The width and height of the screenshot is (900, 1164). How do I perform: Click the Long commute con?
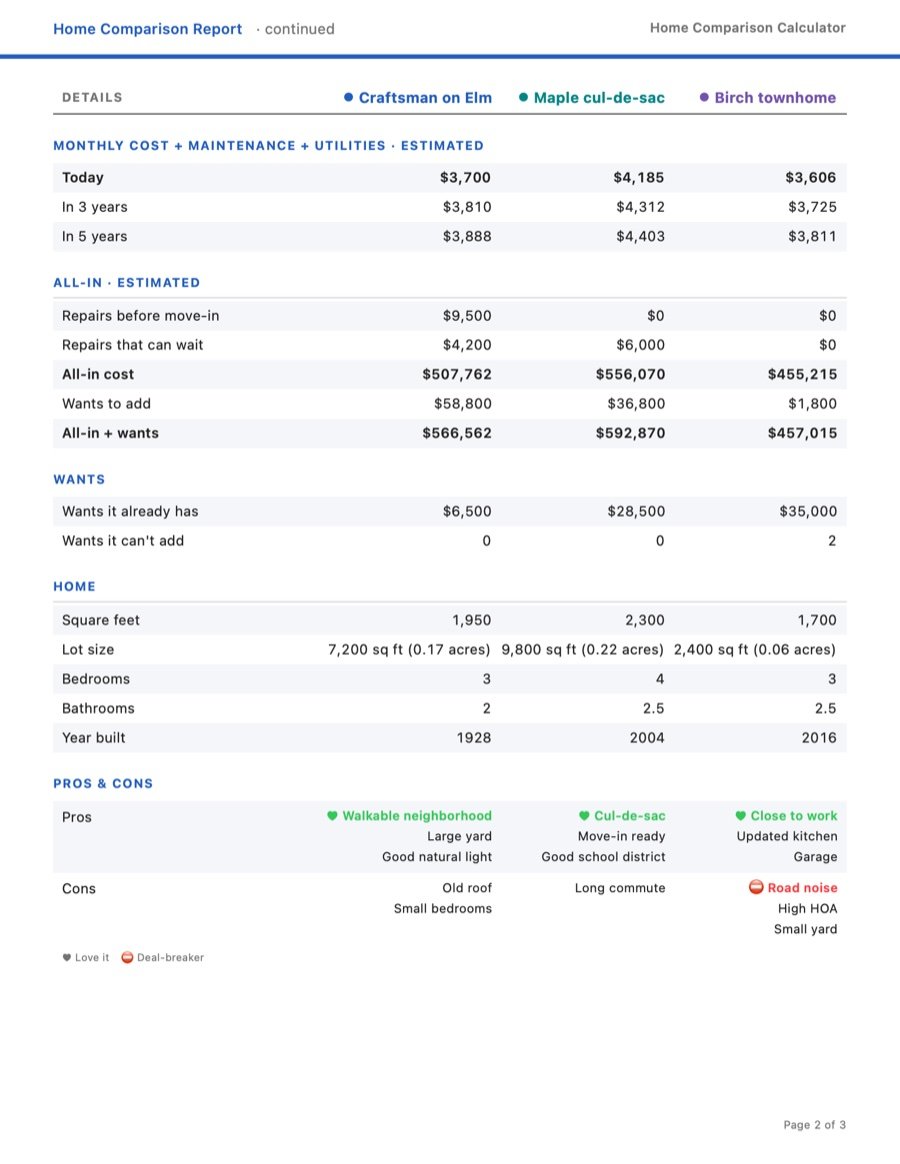pyautogui.click(x=620, y=888)
